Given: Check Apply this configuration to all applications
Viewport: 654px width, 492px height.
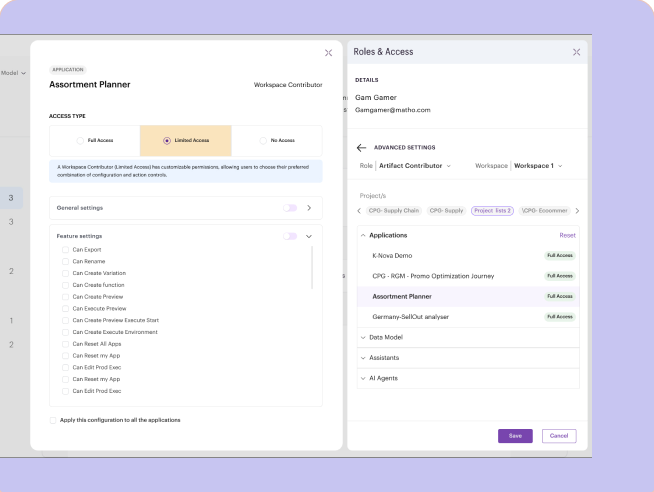Looking at the screenshot, I should [53, 420].
